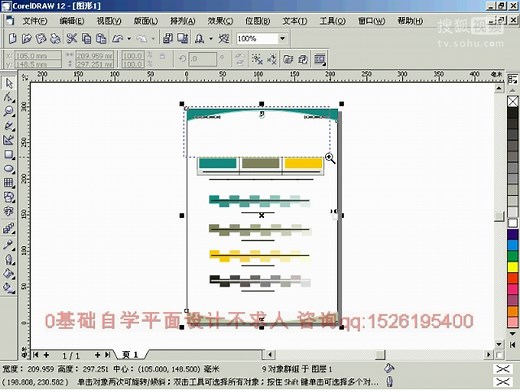Viewport: 520px width, 390px height.
Task: Click the X position field 105.0 mm
Action: pos(38,55)
